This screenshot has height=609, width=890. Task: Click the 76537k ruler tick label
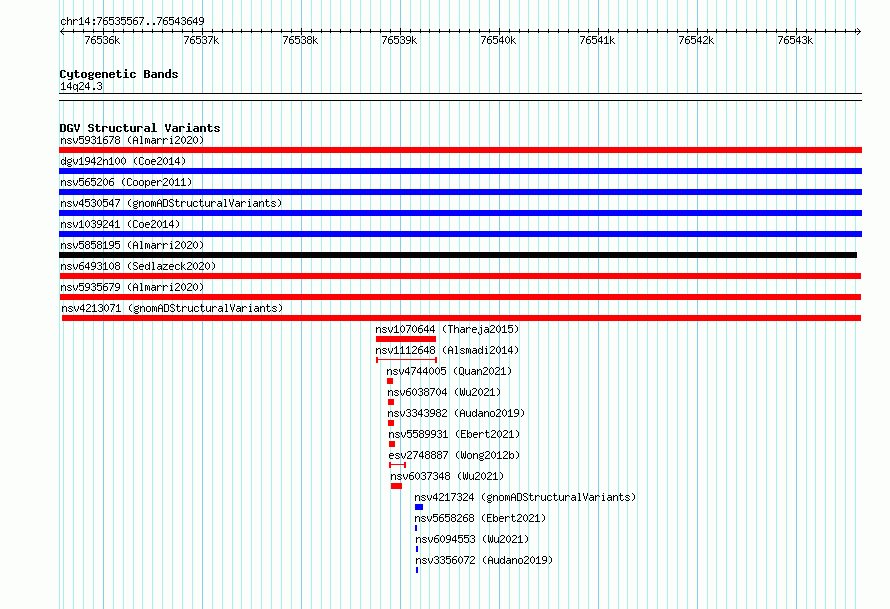(x=201, y=40)
